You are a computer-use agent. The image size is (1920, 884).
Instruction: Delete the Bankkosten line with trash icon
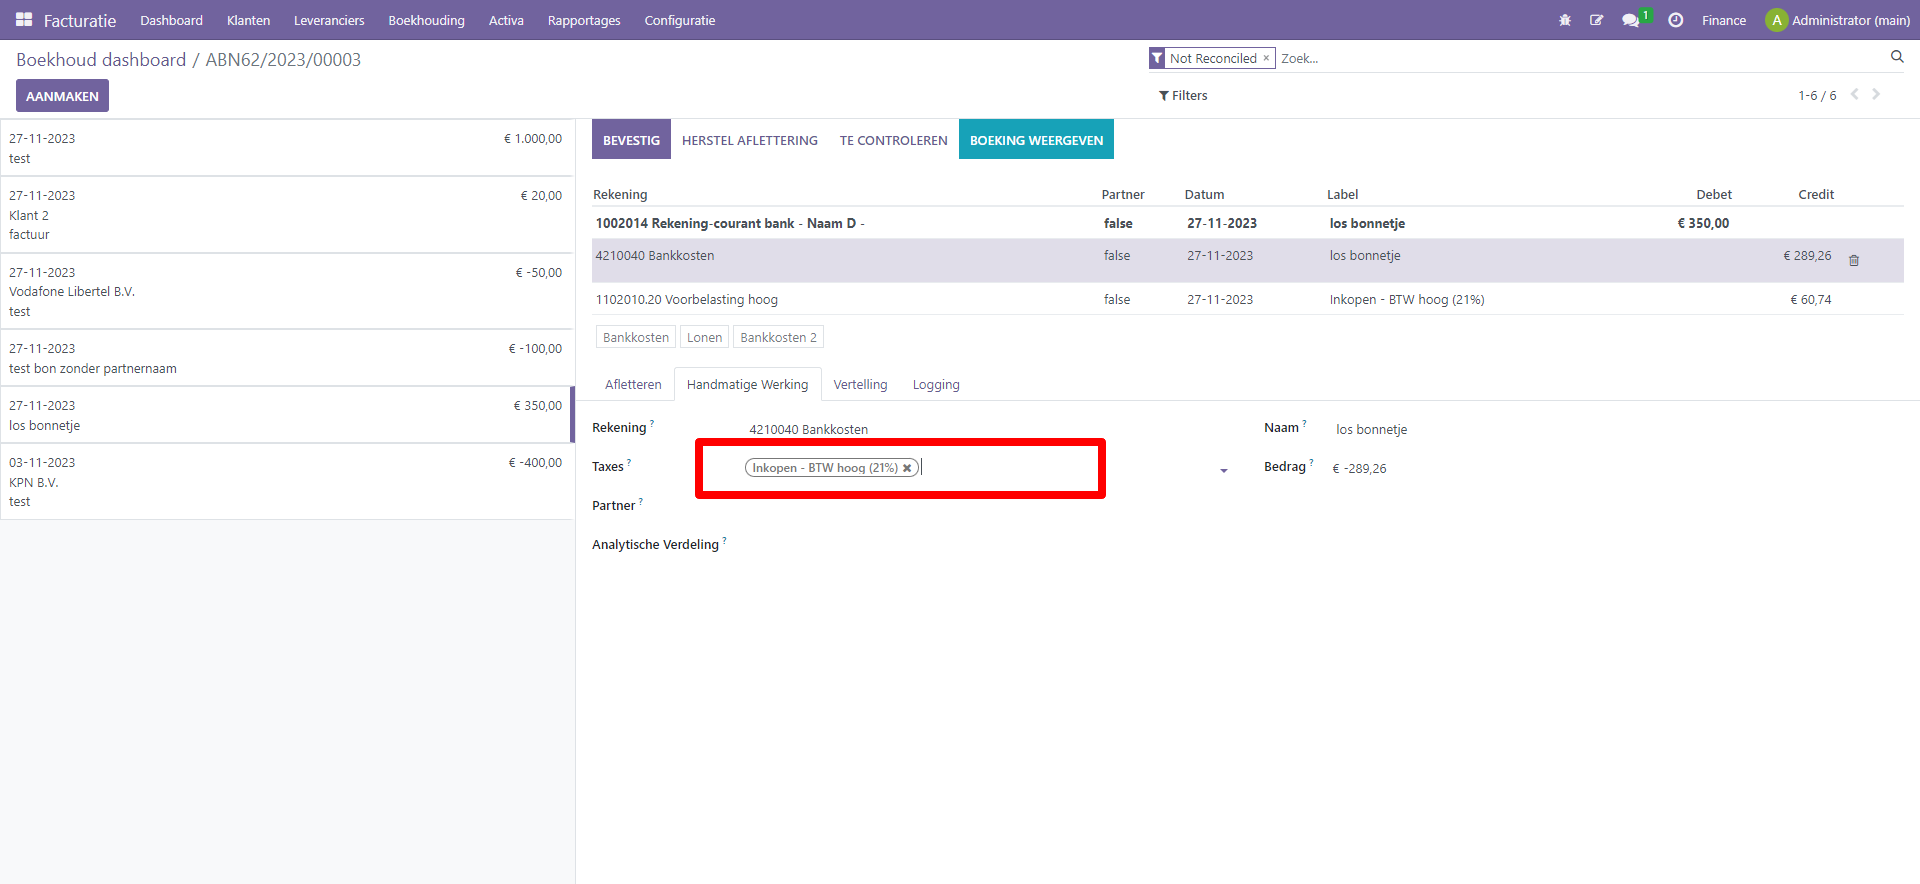pyautogui.click(x=1854, y=261)
